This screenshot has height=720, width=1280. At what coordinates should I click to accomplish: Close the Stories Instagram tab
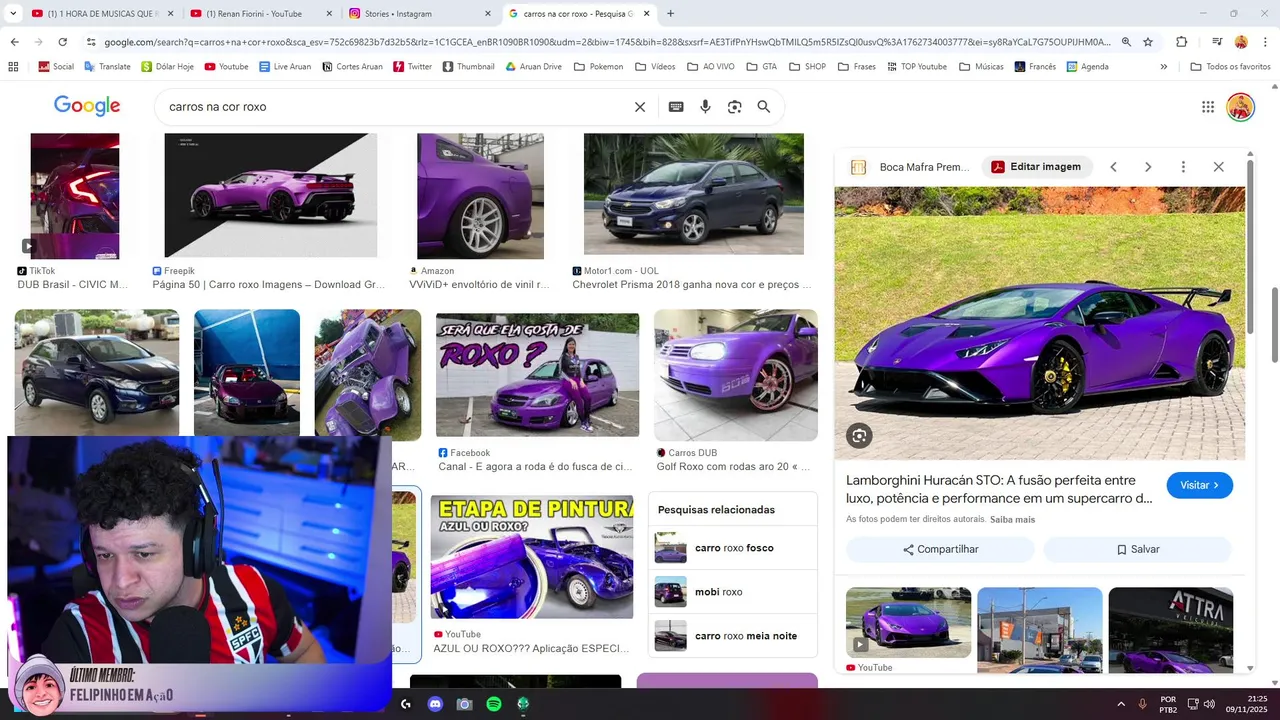tap(488, 14)
